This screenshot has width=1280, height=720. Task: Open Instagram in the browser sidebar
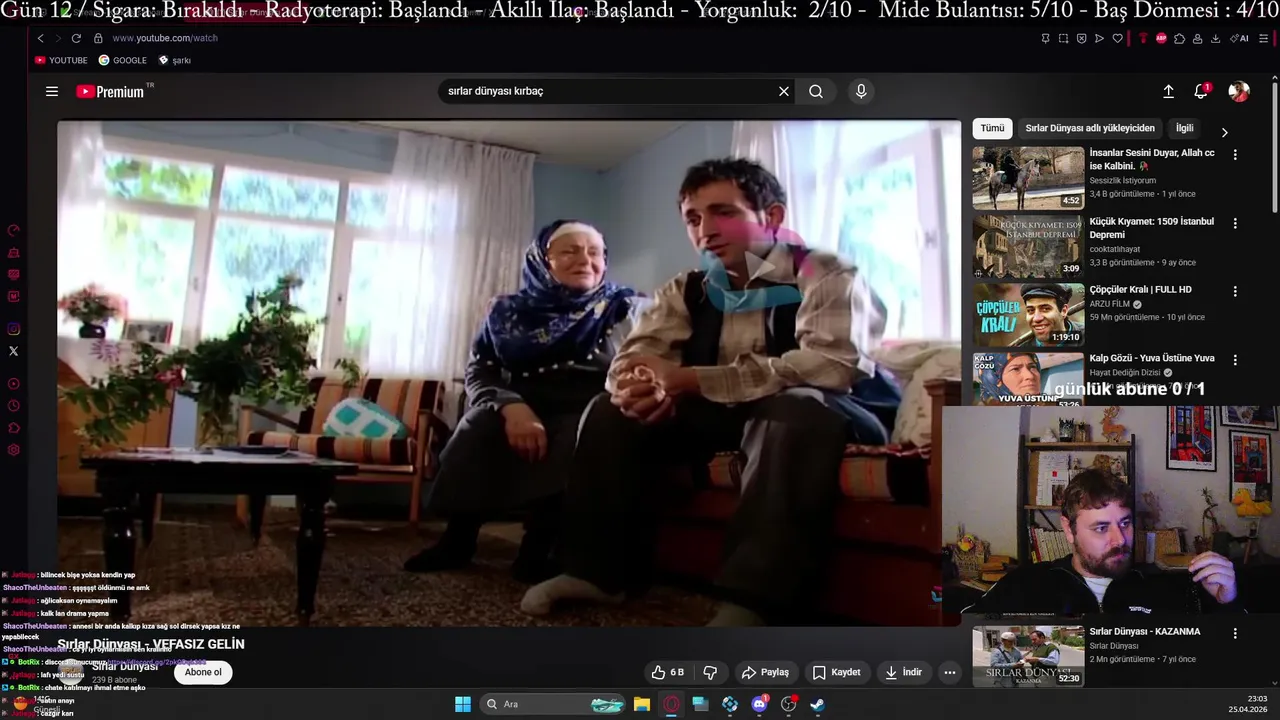[x=13, y=329]
